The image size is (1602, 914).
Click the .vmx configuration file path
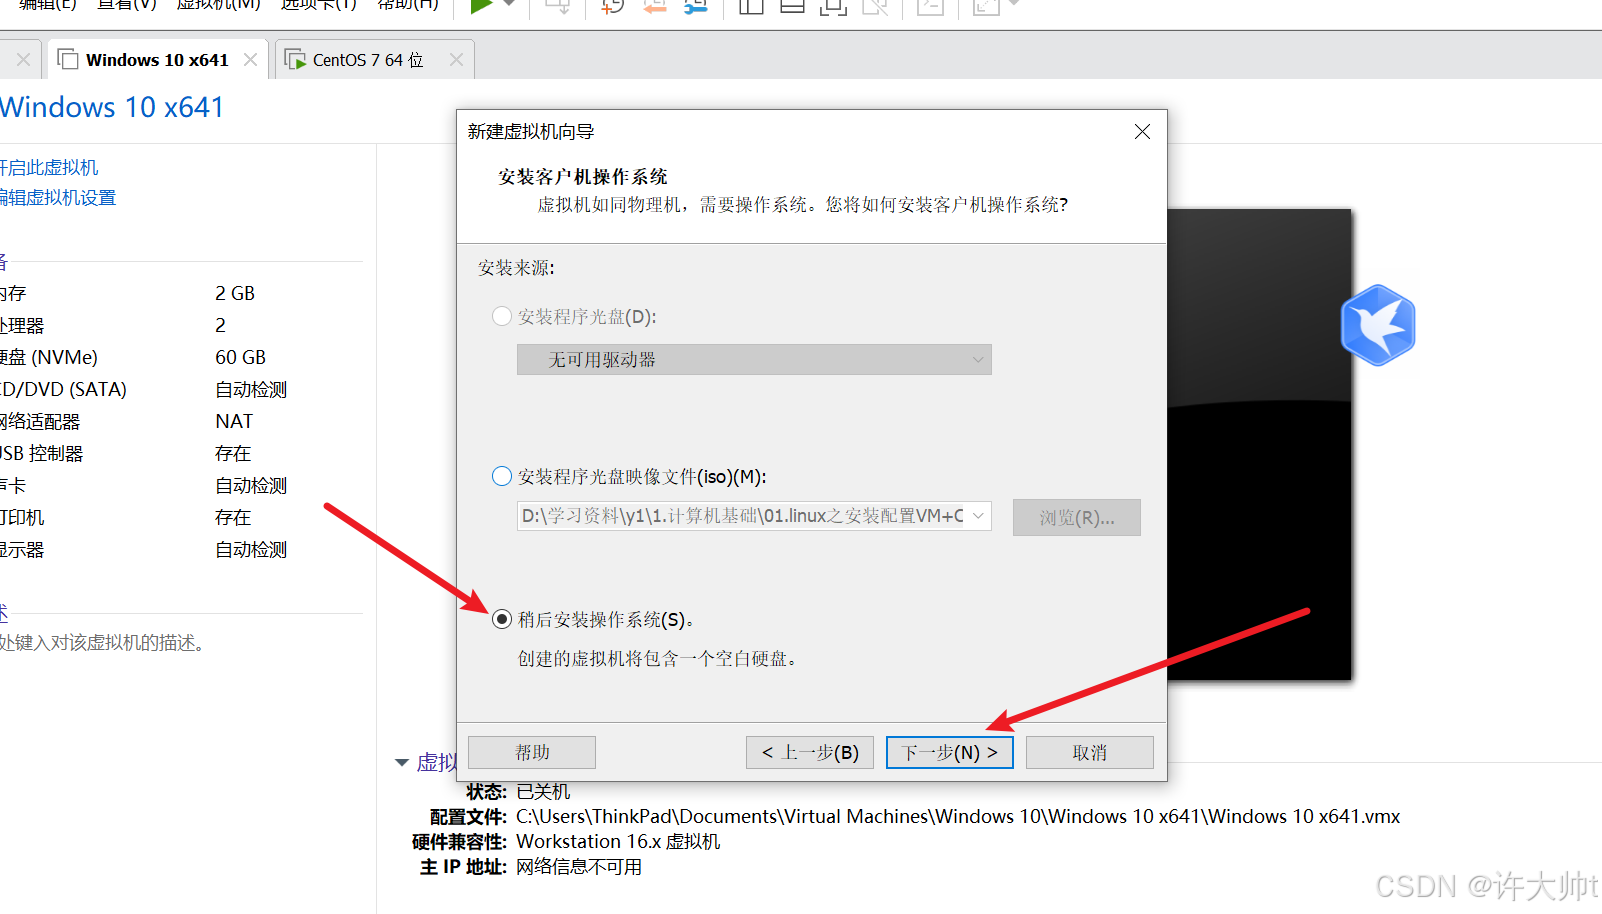pos(958,816)
